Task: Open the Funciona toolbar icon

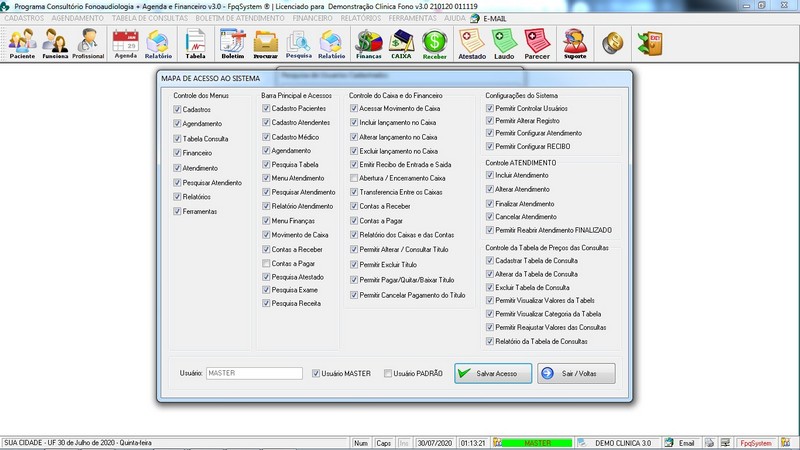Action: [55, 44]
